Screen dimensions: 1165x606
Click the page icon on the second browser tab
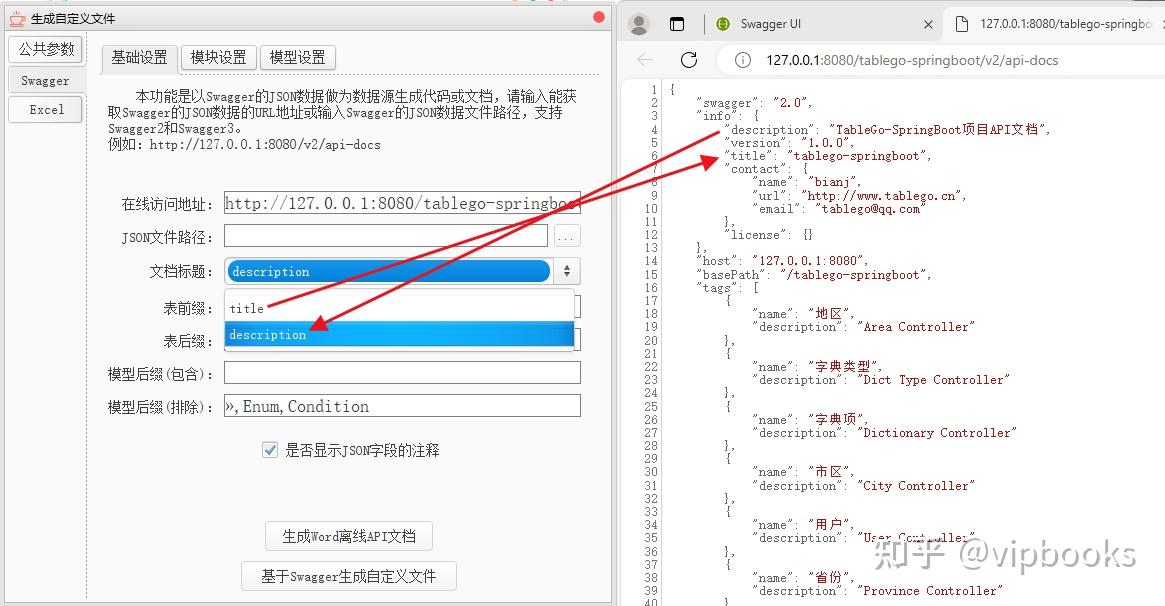click(964, 23)
